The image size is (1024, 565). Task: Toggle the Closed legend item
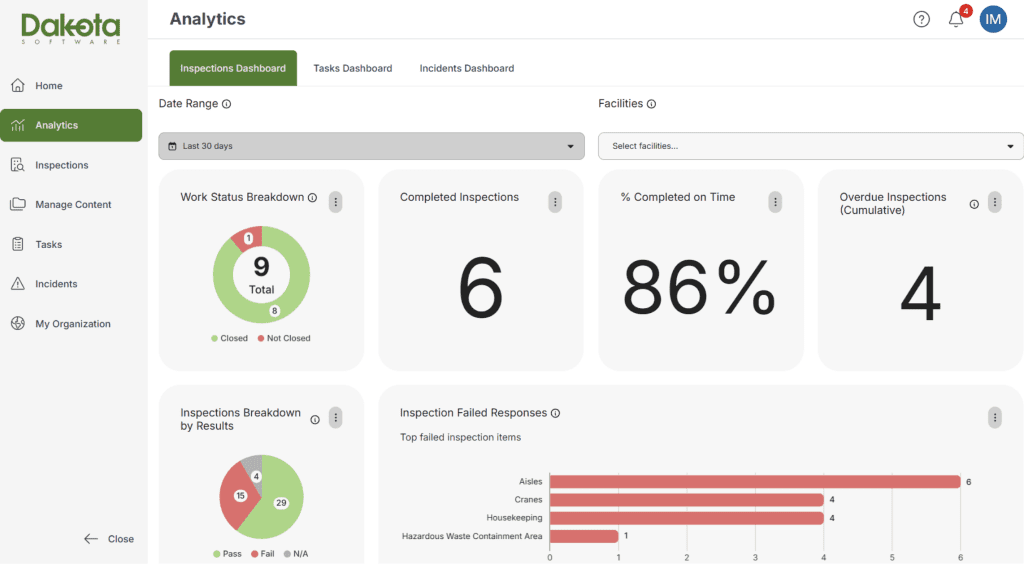[229, 338]
